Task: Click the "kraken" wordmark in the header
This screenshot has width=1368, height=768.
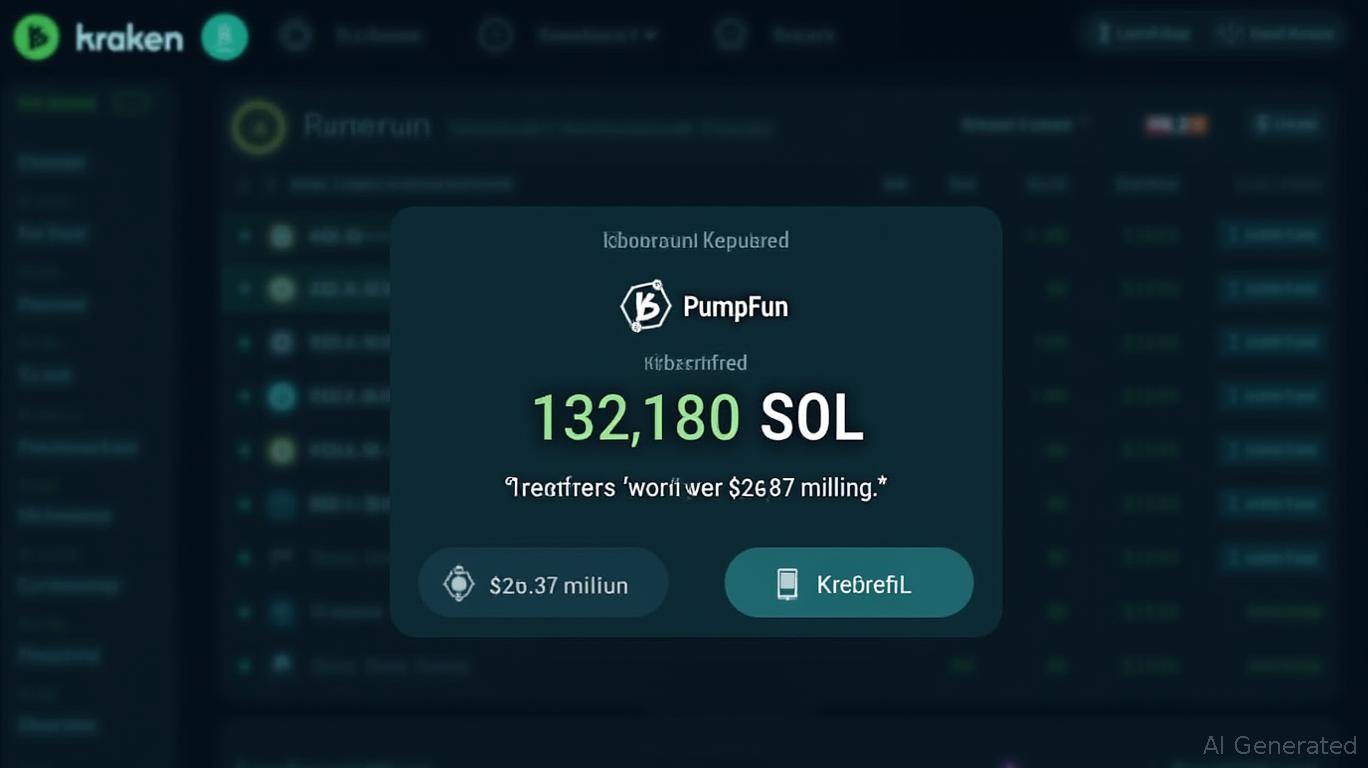Action: pos(129,38)
